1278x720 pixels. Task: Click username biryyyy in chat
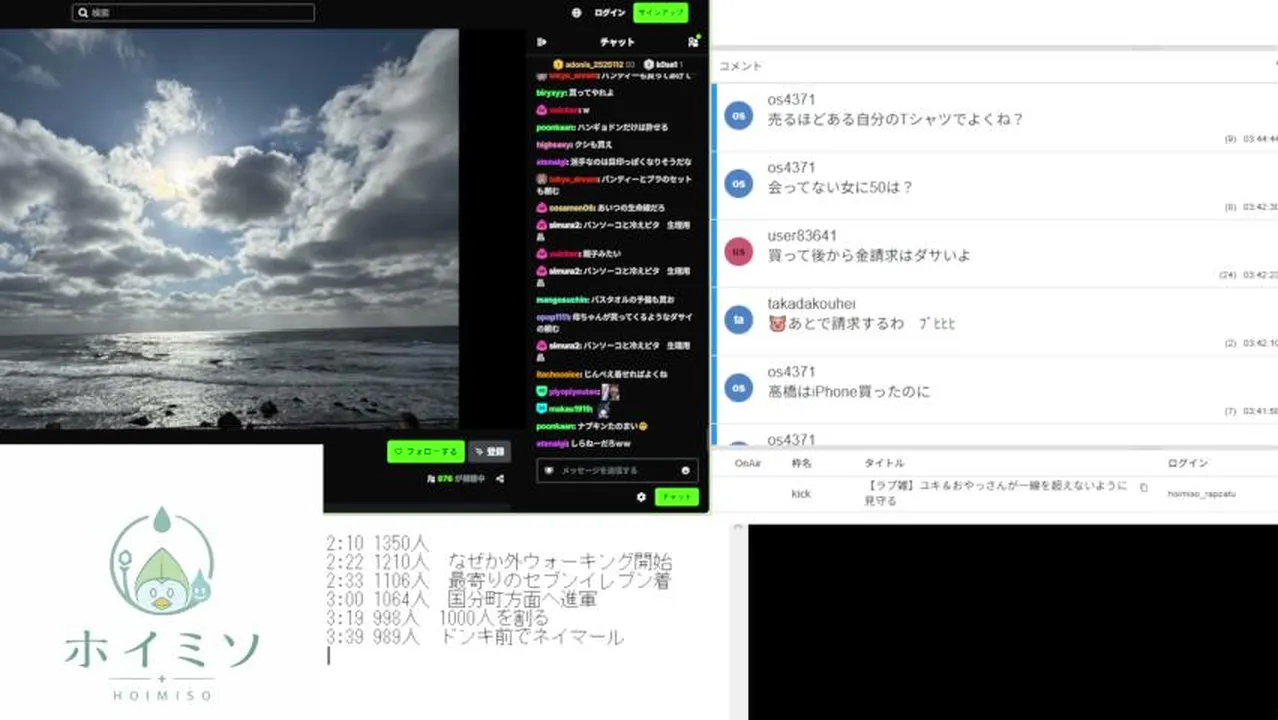551,93
